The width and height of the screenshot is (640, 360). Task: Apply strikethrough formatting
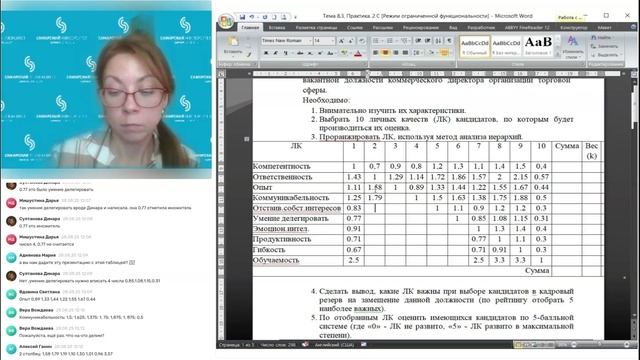(300, 53)
